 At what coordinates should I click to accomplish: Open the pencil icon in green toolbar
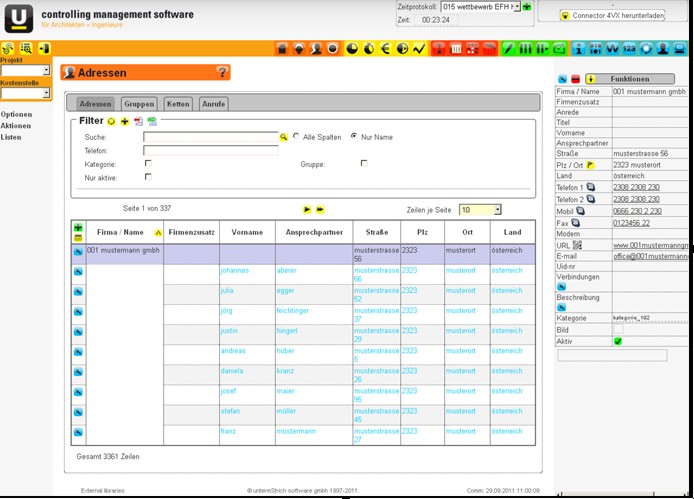pyautogui.click(x=509, y=48)
